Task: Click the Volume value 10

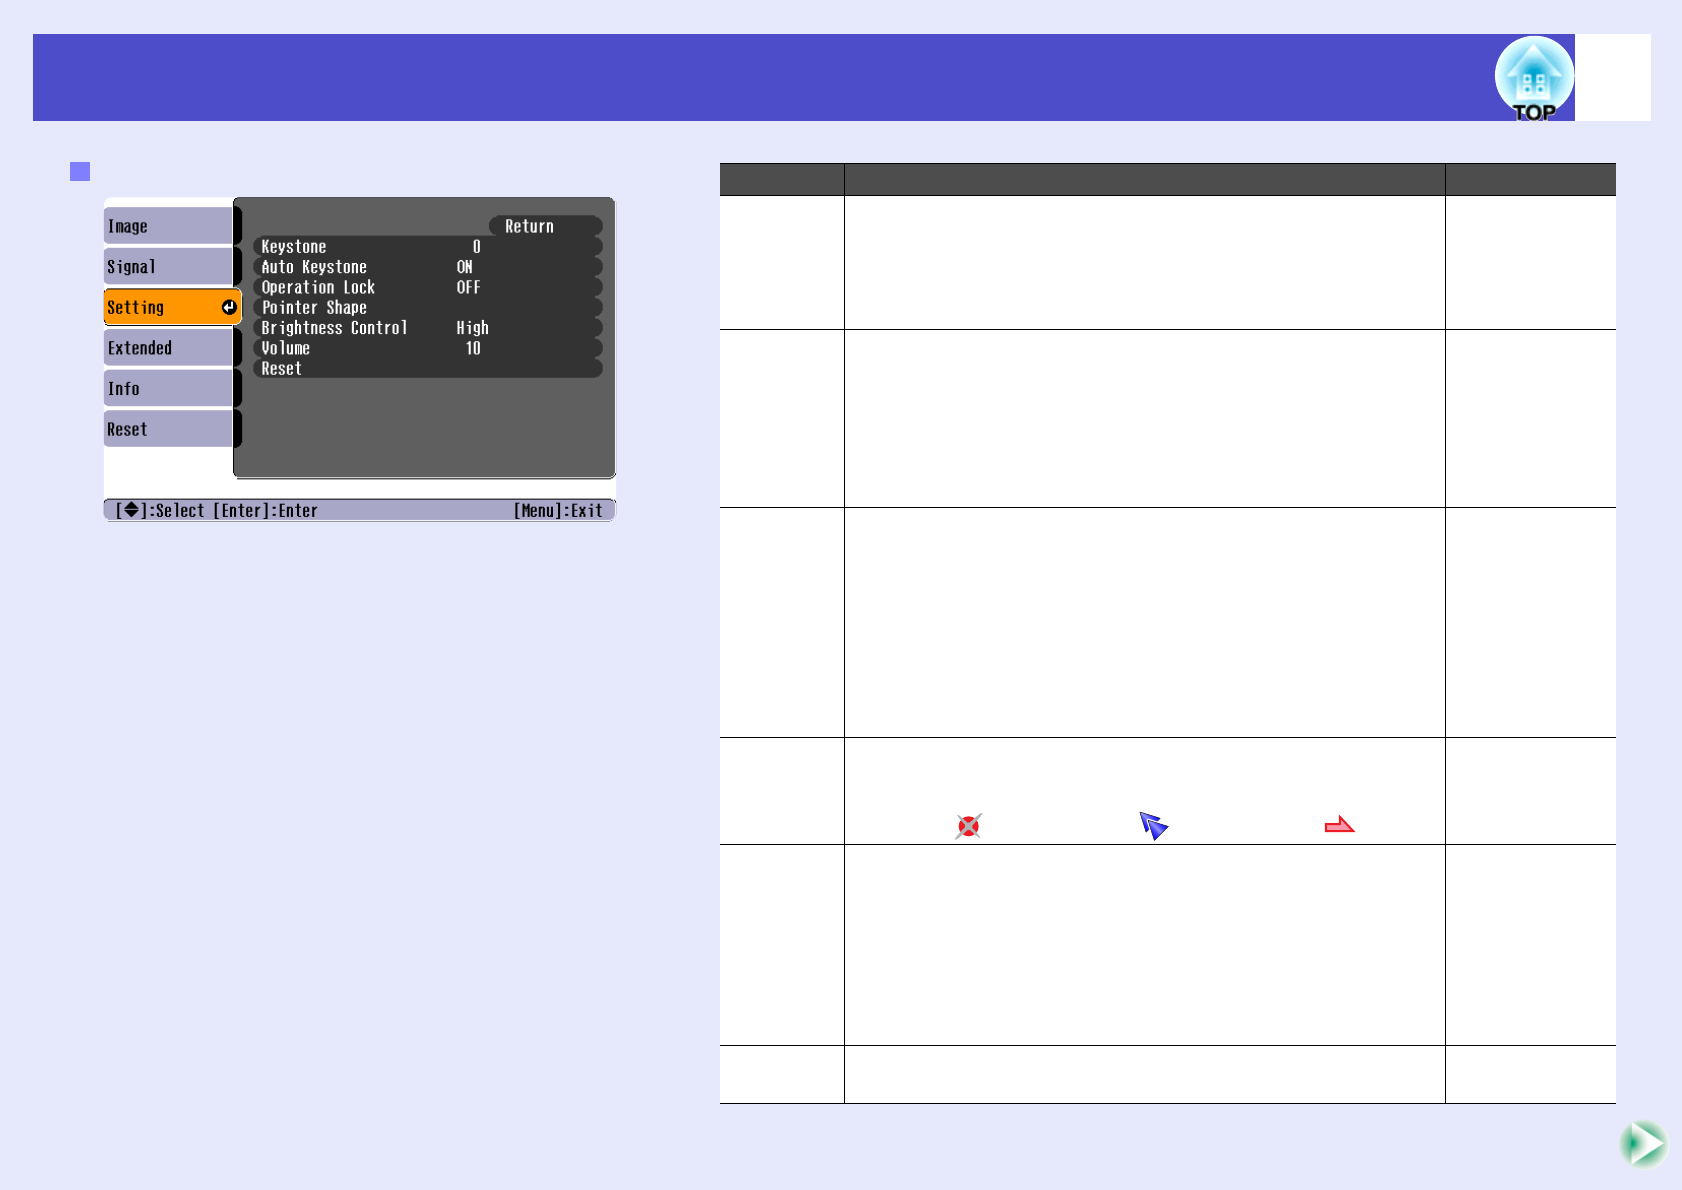Action: pyautogui.click(x=473, y=348)
